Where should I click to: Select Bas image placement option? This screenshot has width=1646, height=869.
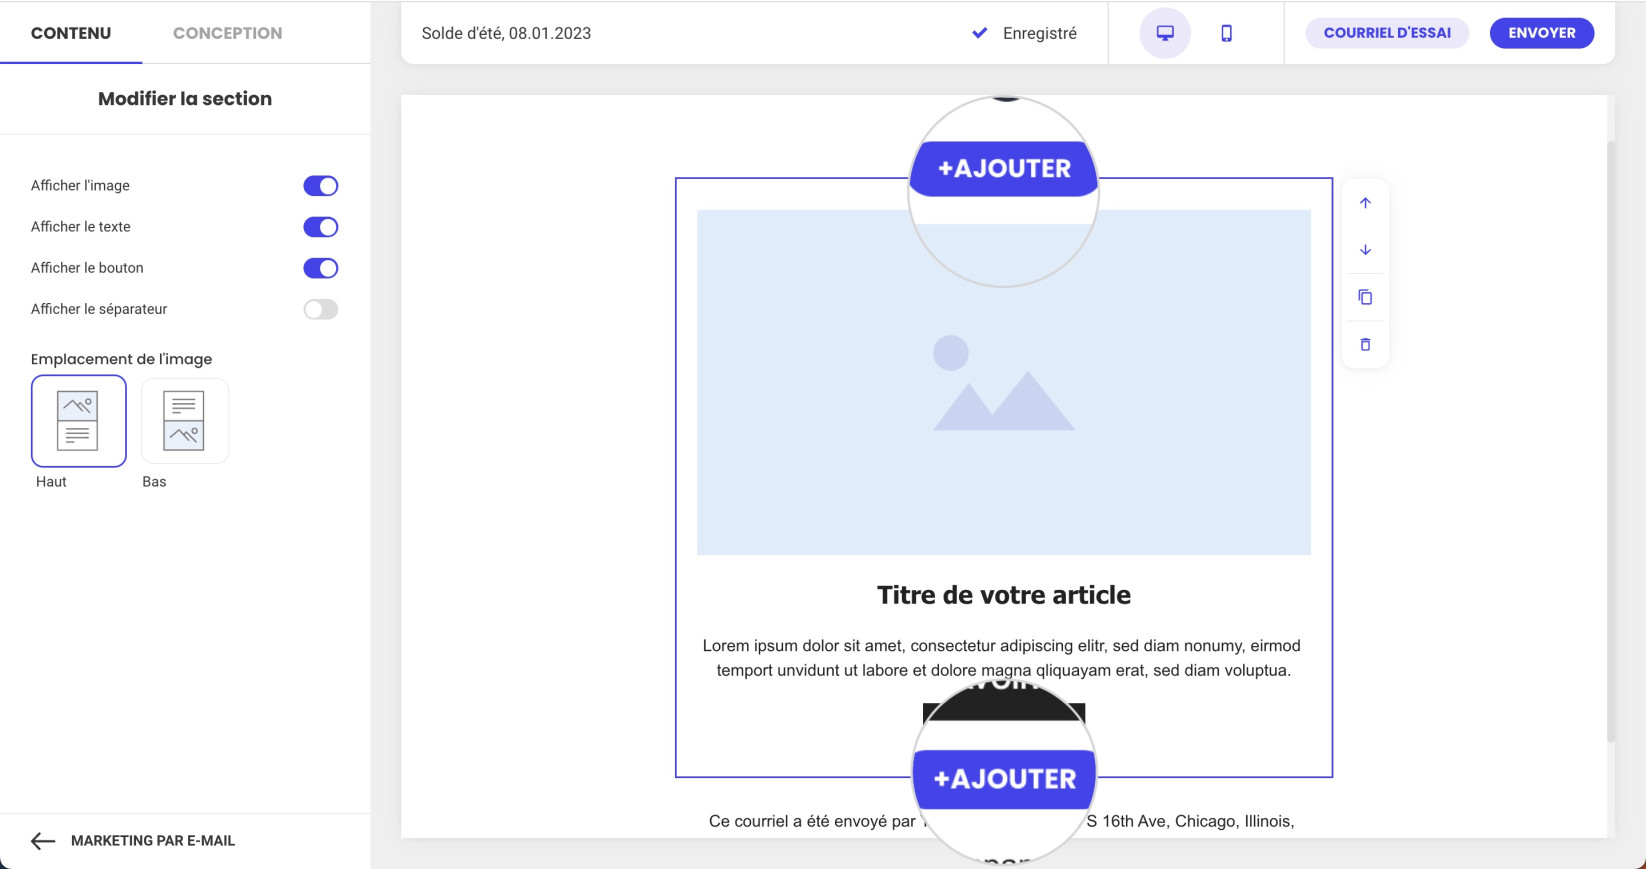185,421
